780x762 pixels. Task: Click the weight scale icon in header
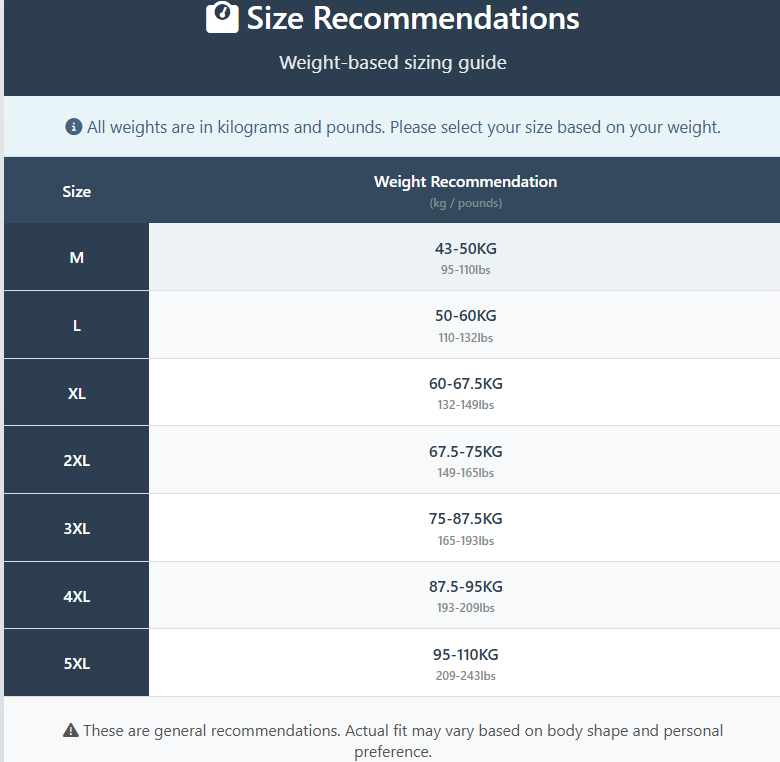tap(222, 17)
